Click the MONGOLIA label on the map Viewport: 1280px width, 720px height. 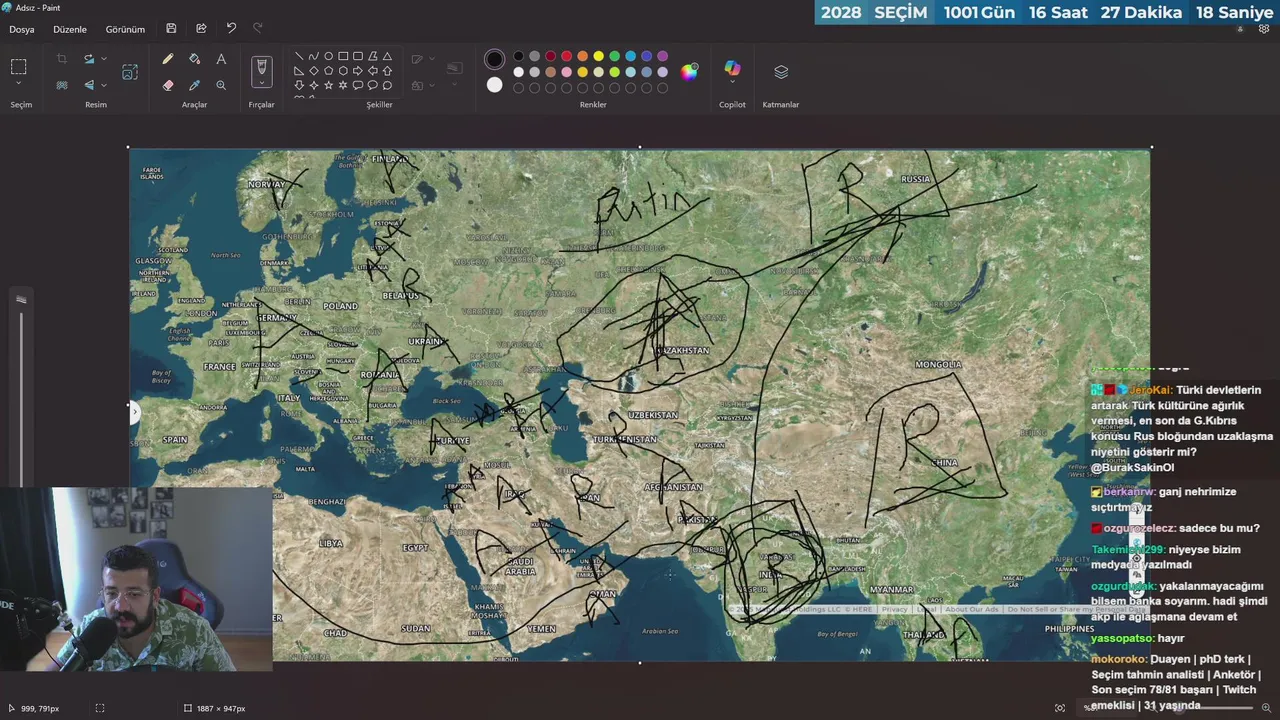point(938,364)
